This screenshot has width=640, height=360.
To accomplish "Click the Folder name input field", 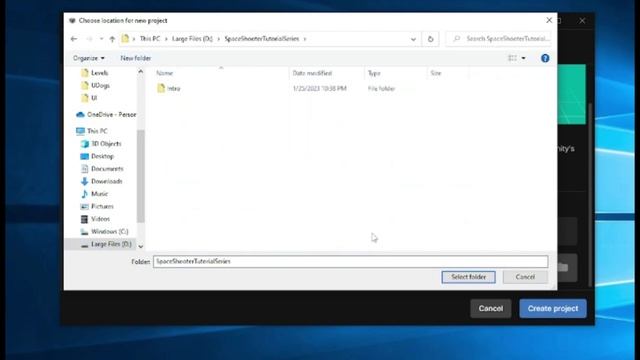I will pos(351,261).
